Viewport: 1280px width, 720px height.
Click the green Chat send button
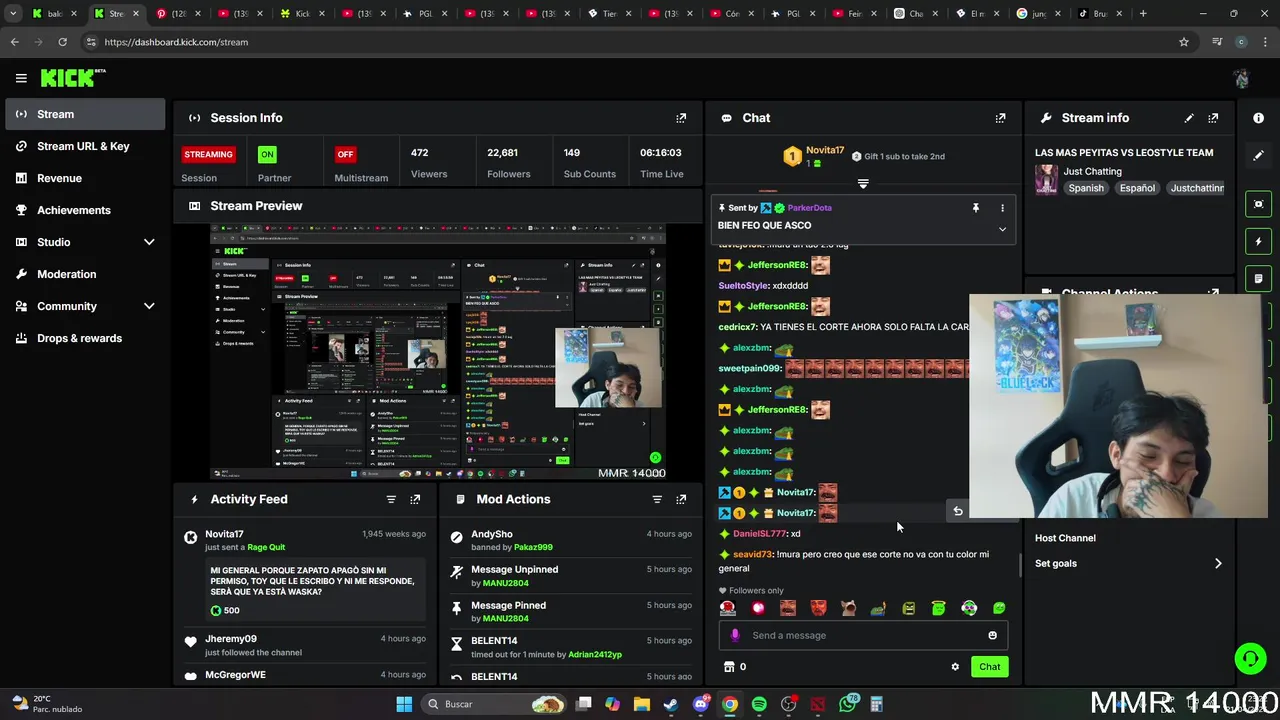click(989, 667)
